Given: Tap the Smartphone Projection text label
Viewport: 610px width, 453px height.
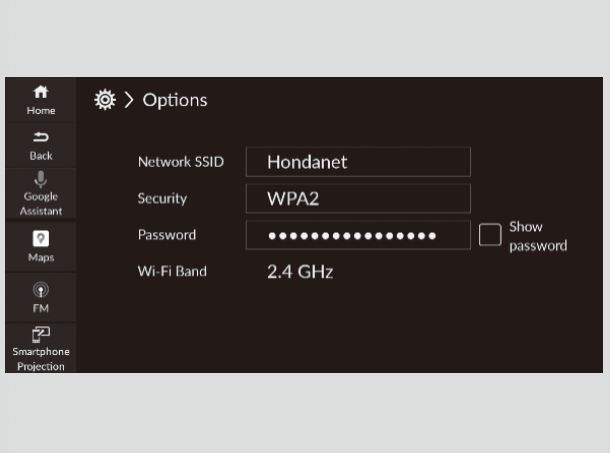Looking at the screenshot, I should click(41, 359).
